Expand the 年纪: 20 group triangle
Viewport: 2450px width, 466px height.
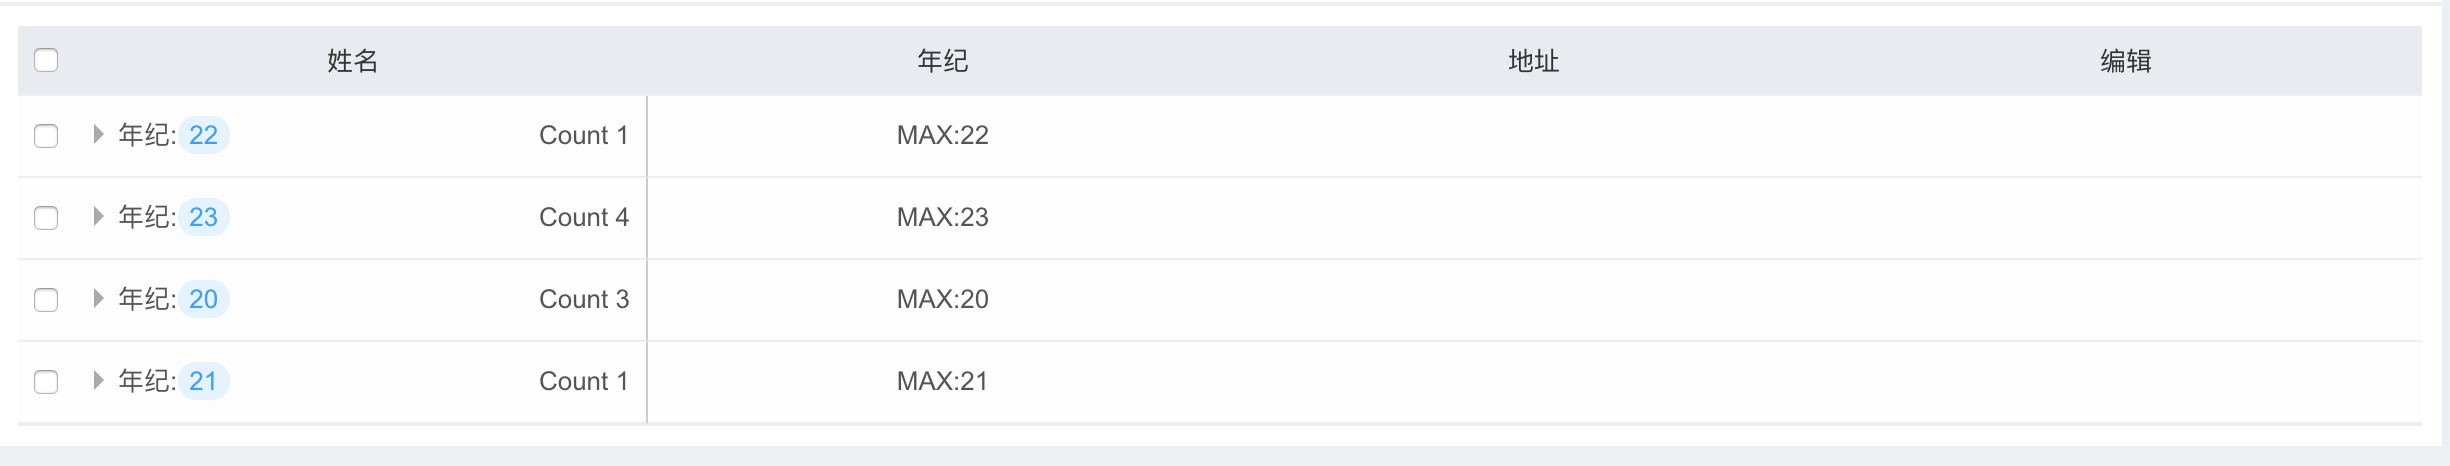98,298
